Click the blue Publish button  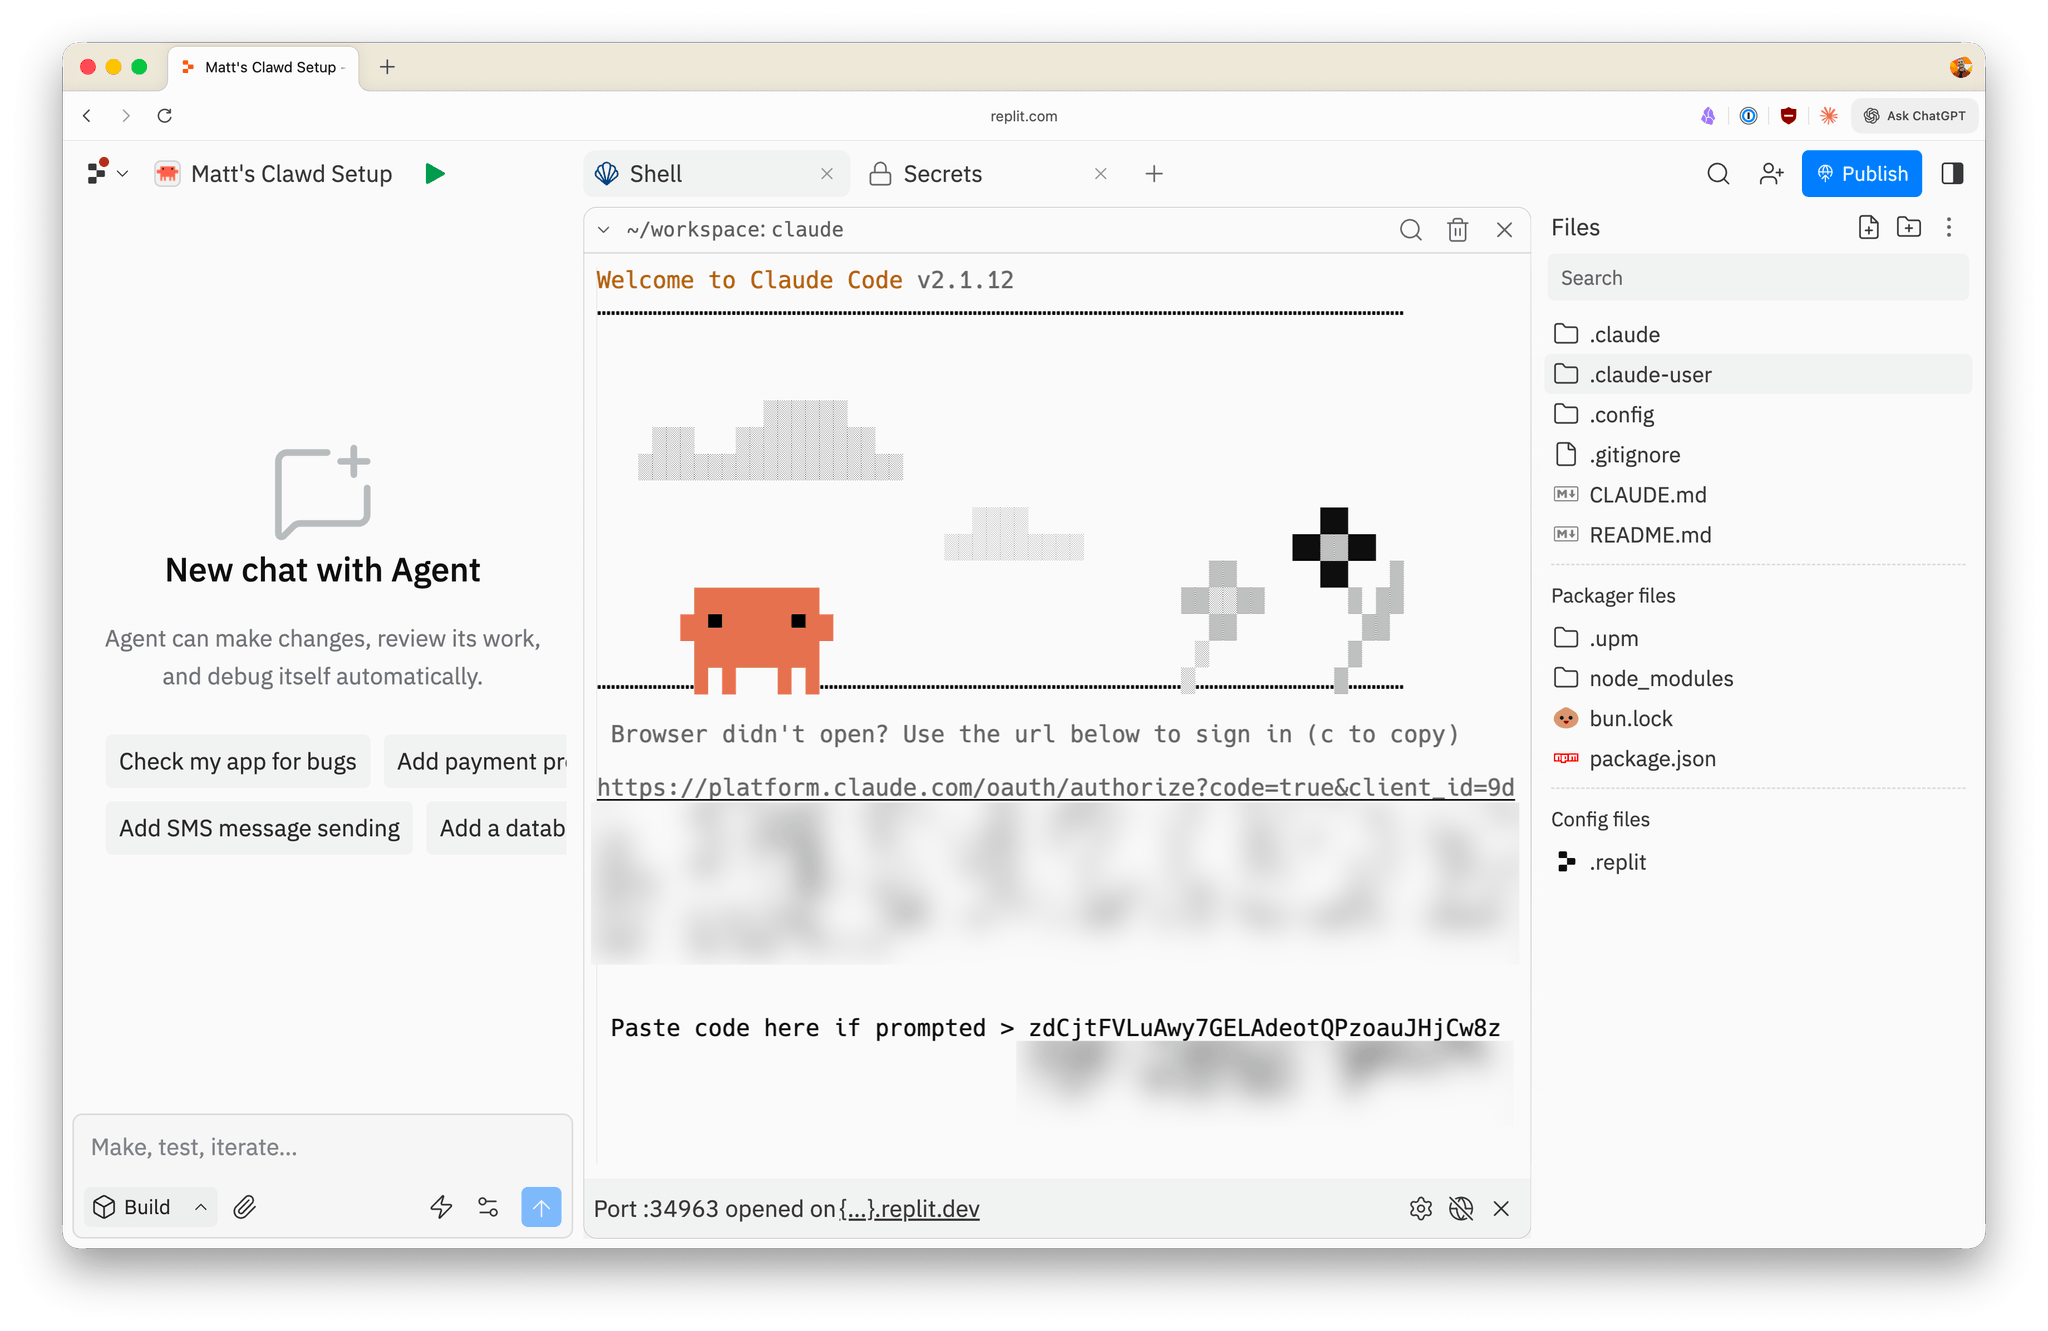pos(1861,174)
